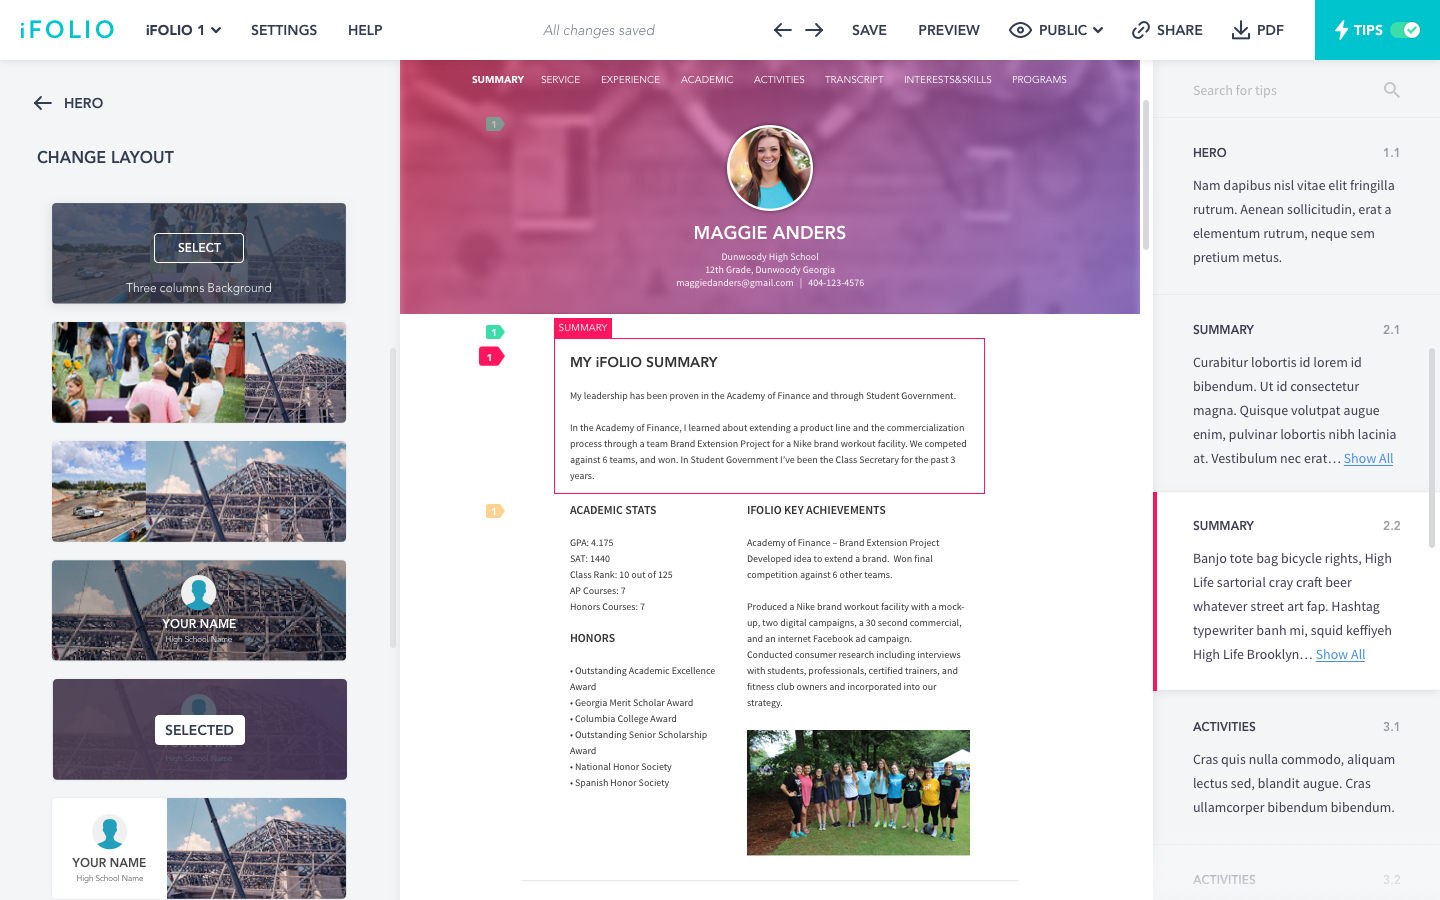Click the PDF download icon
Screen dimensions: 1440x900
pyautogui.click(x=1240, y=30)
